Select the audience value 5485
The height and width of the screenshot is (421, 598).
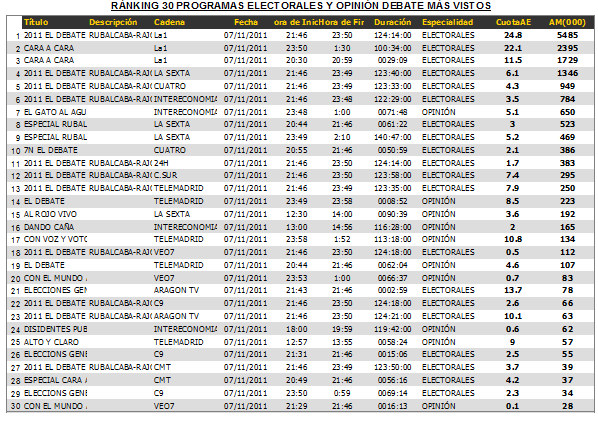tap(567, 35)
